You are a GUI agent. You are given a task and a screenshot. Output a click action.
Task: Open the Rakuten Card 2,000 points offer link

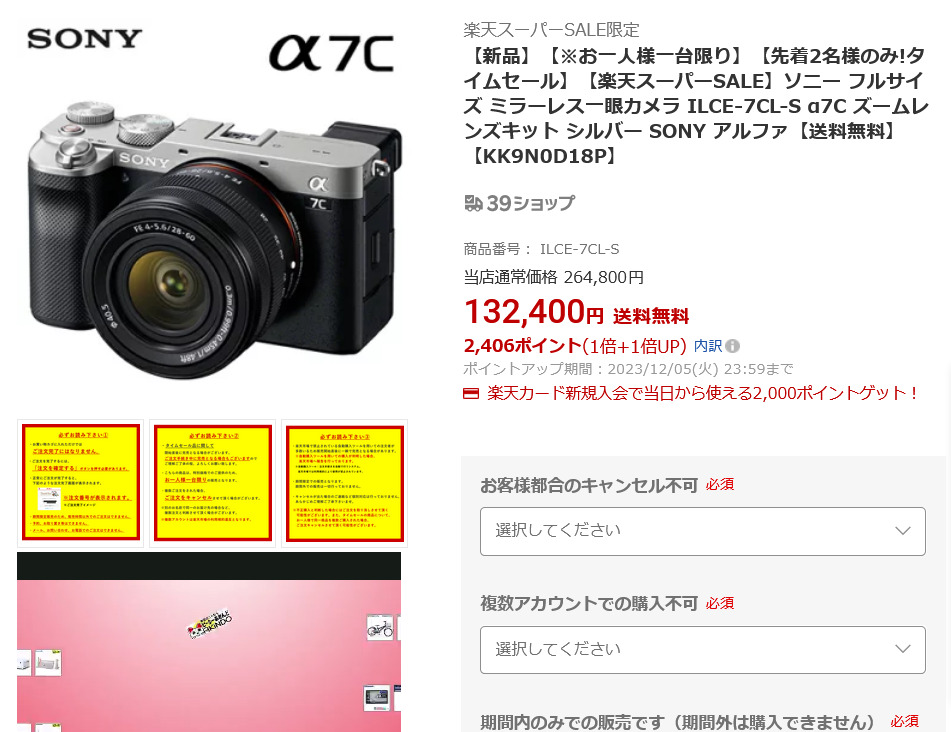tap(703, 393)
